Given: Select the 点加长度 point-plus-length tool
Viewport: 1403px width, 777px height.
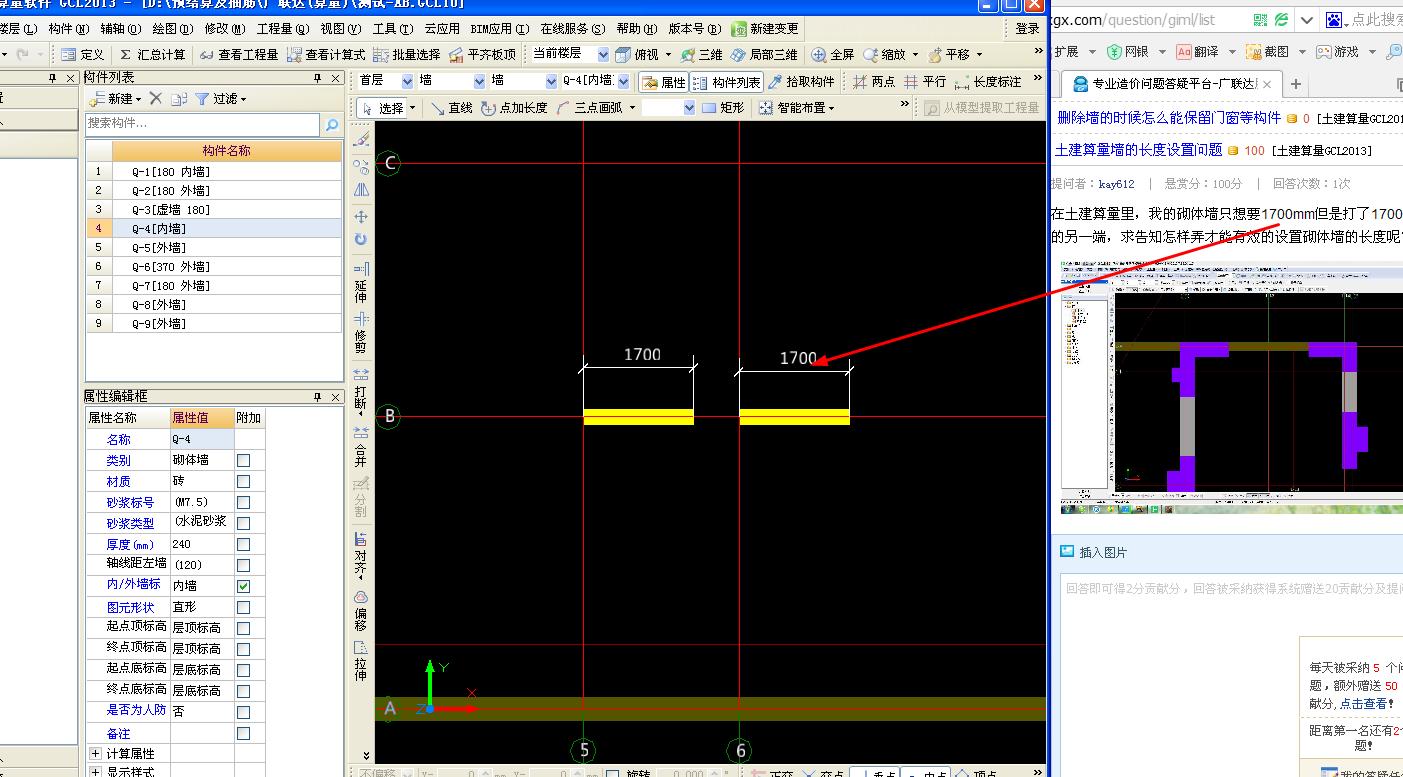Looking at the screenshot, I should pyautogui.click(x=514, y=108).
